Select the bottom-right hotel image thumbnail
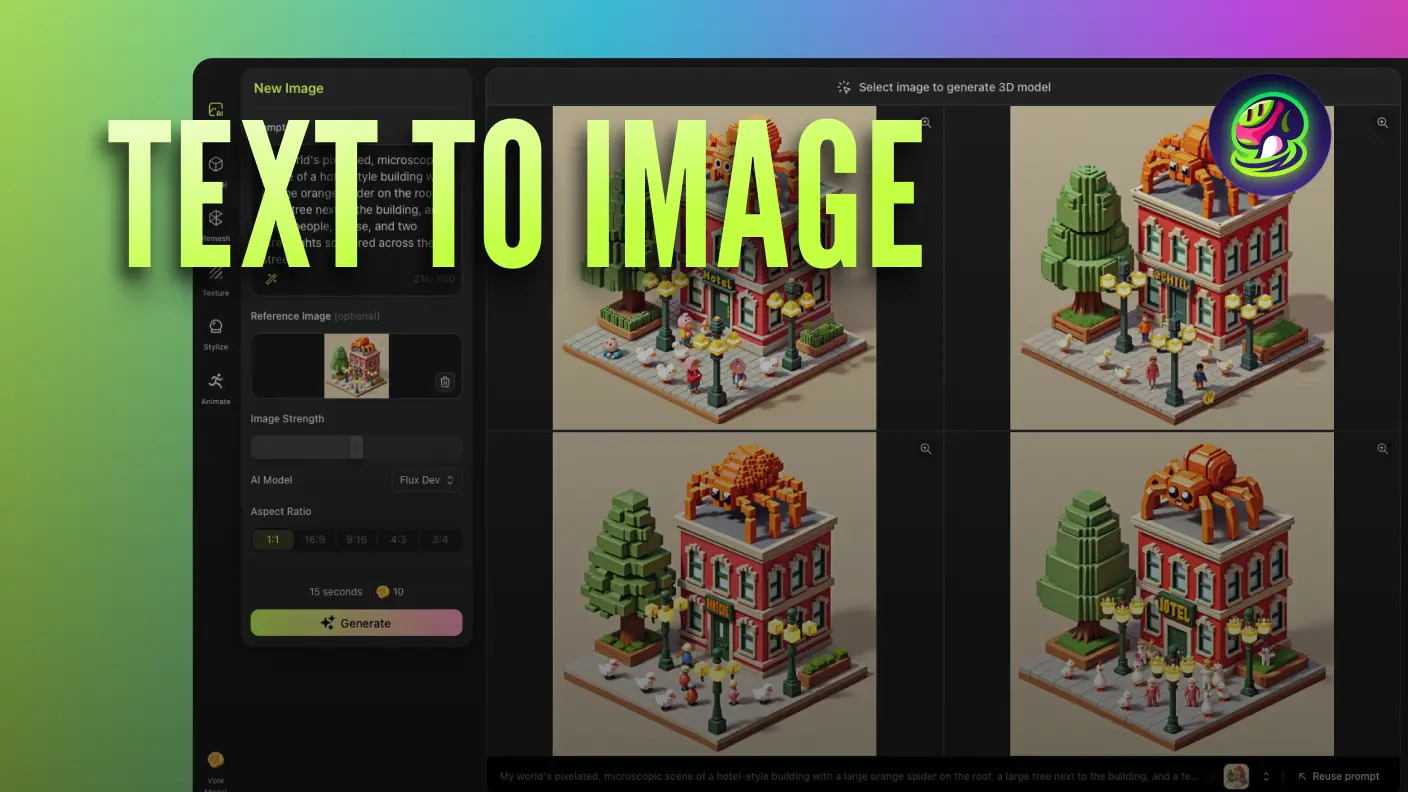1408x792 pixels. click(1171, 592)
